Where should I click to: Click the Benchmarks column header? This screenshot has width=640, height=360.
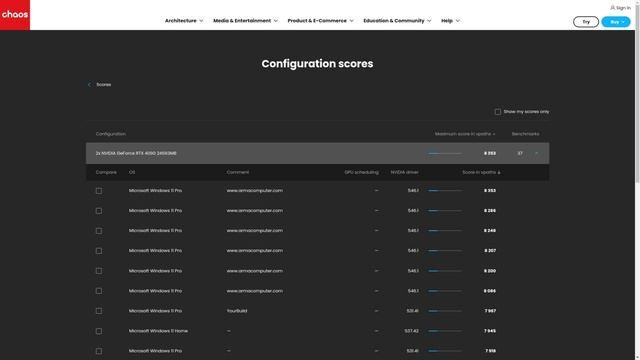525,134
